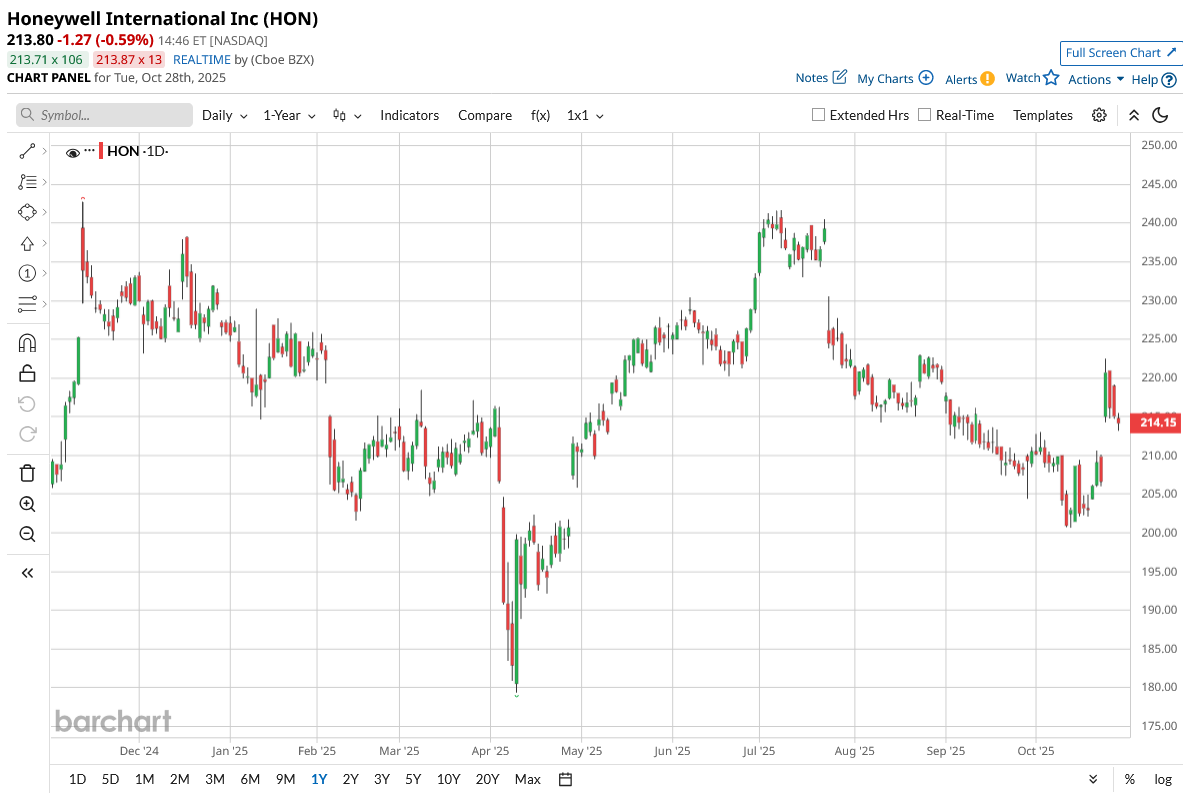Open the calendar date range picker
Viewport: 1183px width, 793px height.
coord(565,779)
